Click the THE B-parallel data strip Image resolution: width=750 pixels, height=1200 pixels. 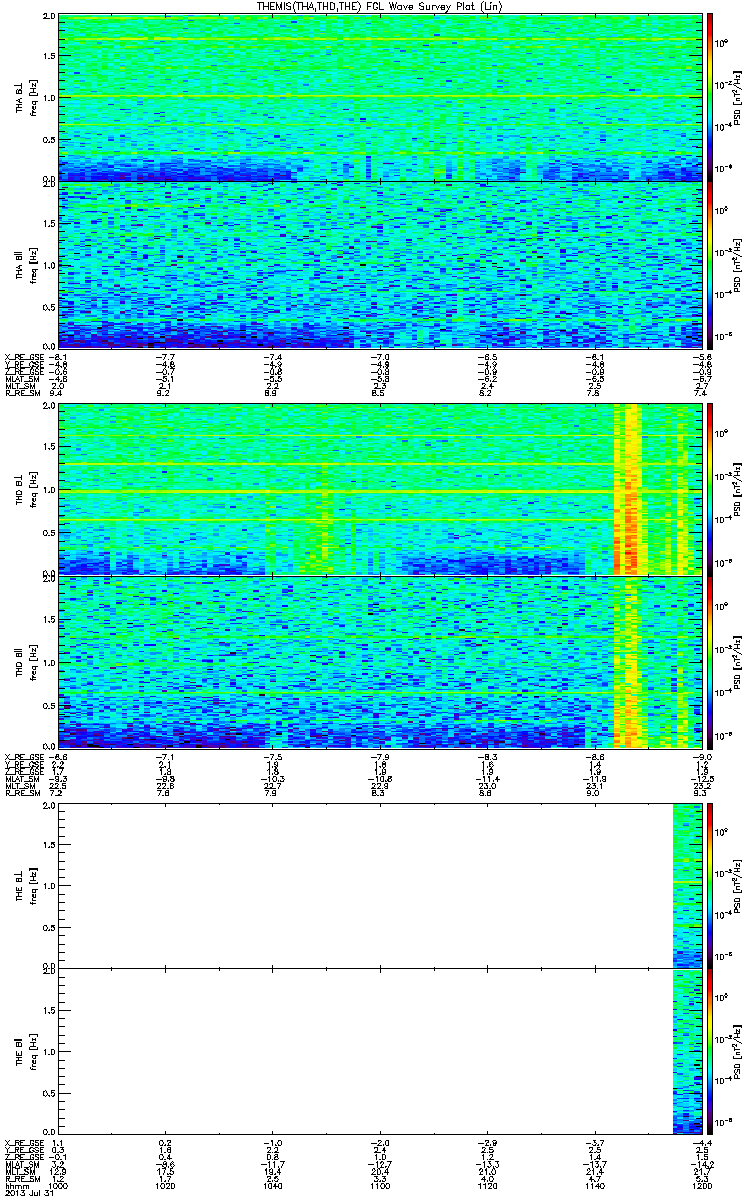[687, 1050]
